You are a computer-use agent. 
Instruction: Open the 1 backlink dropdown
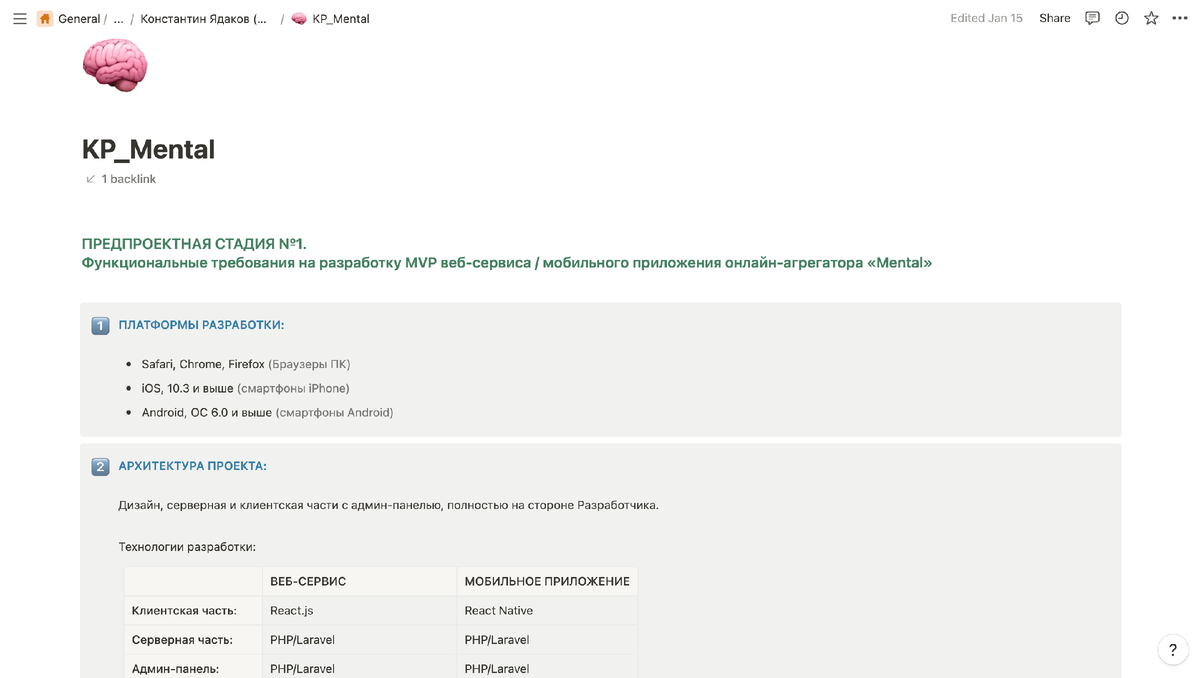[x=121, y=179]
